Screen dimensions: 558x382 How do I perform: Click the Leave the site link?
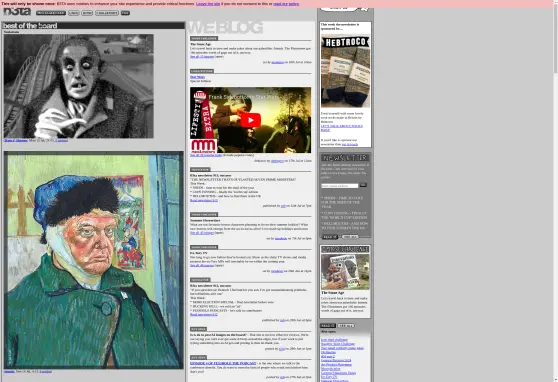click(208, 4)
